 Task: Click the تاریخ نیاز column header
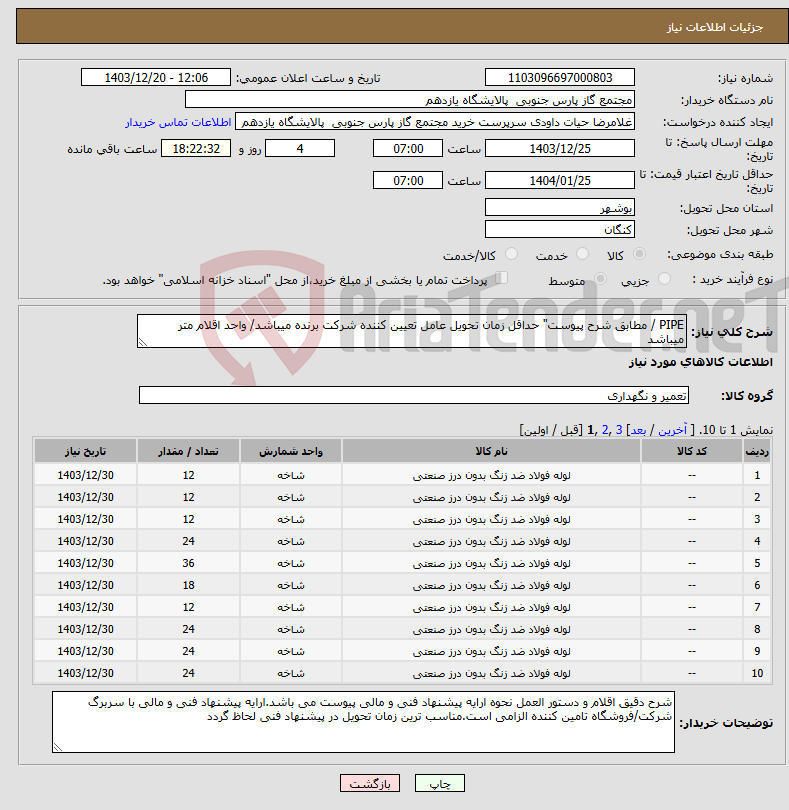(85, 451)
